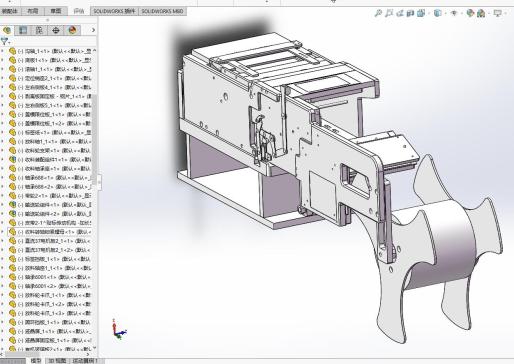Viewport: 514px width, 364px height.
Task: Open the DisplayManager color sphere tab
Action: (72, 30)
